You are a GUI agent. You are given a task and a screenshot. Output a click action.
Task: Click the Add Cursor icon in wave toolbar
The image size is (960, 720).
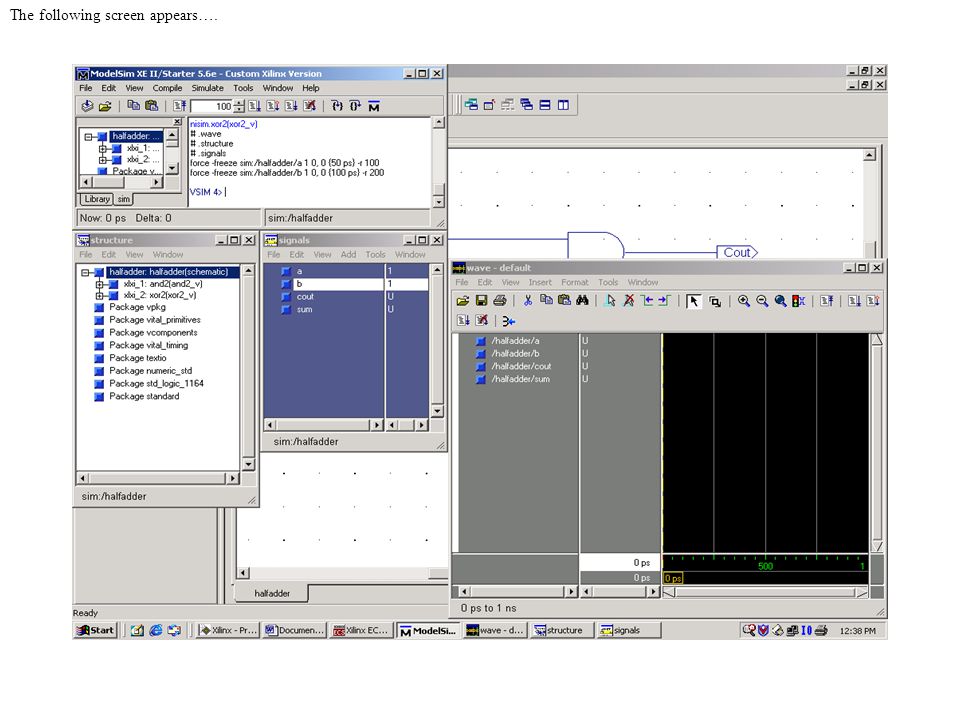point(610,301)
